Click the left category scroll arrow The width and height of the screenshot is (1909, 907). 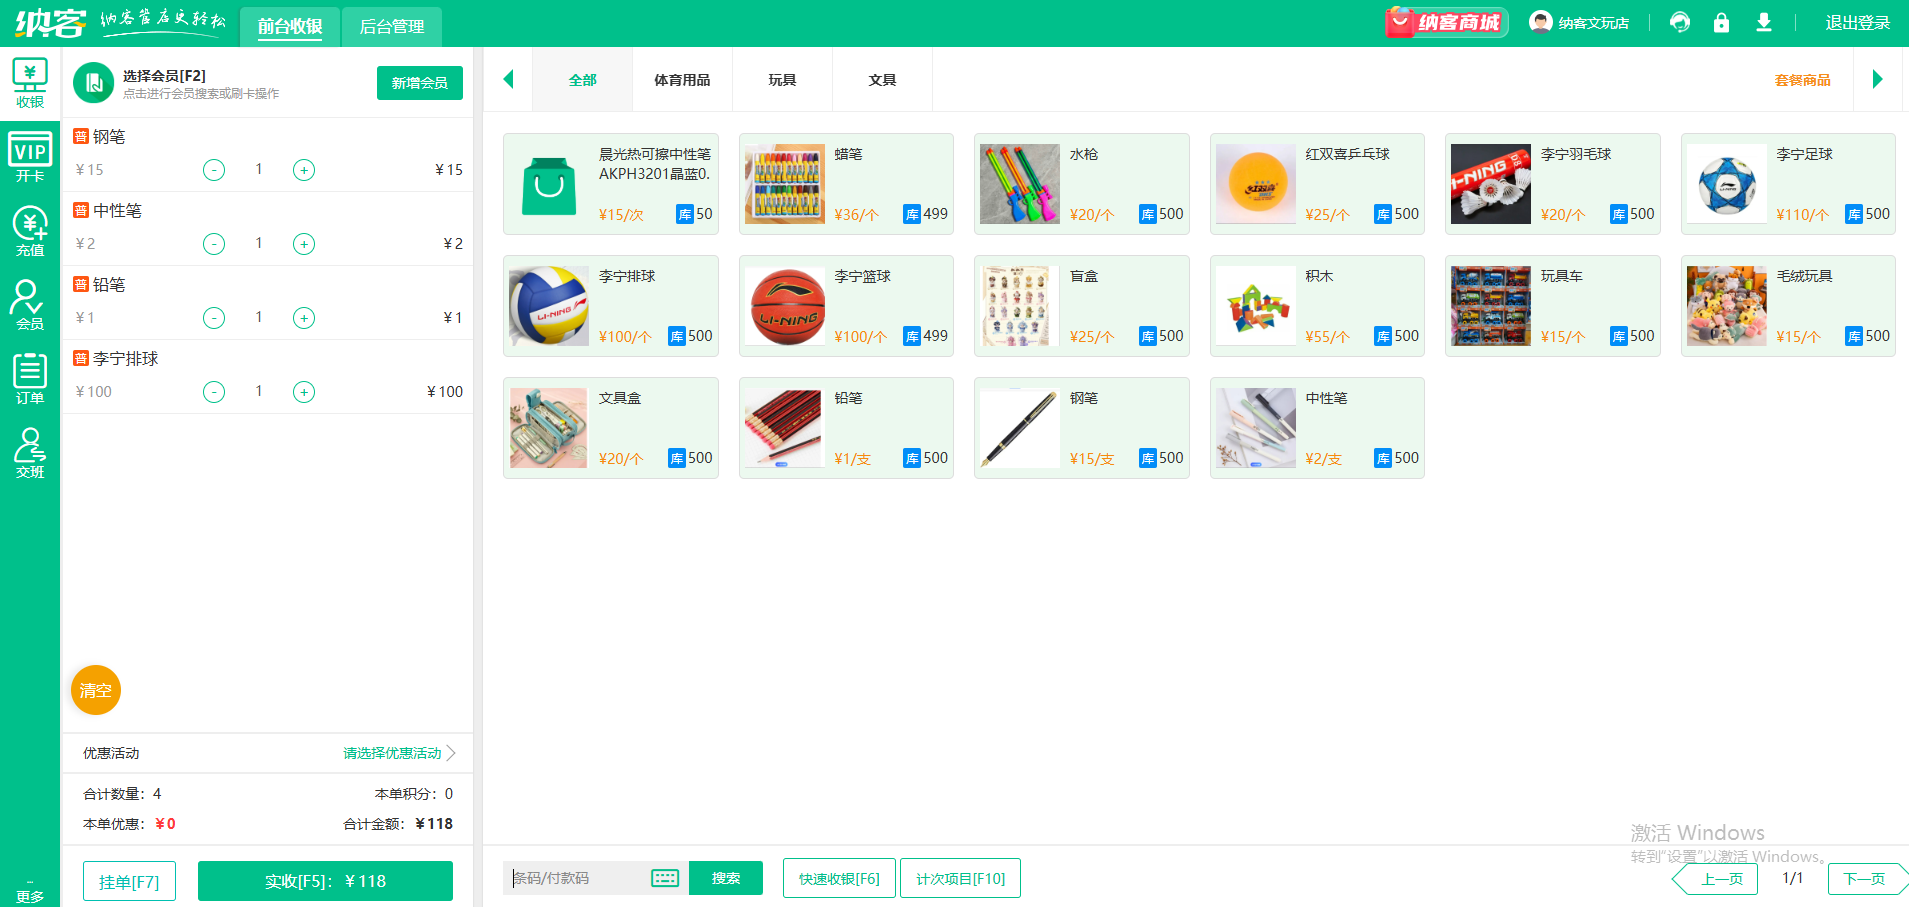pyautogui.click(x=508, y=79)
